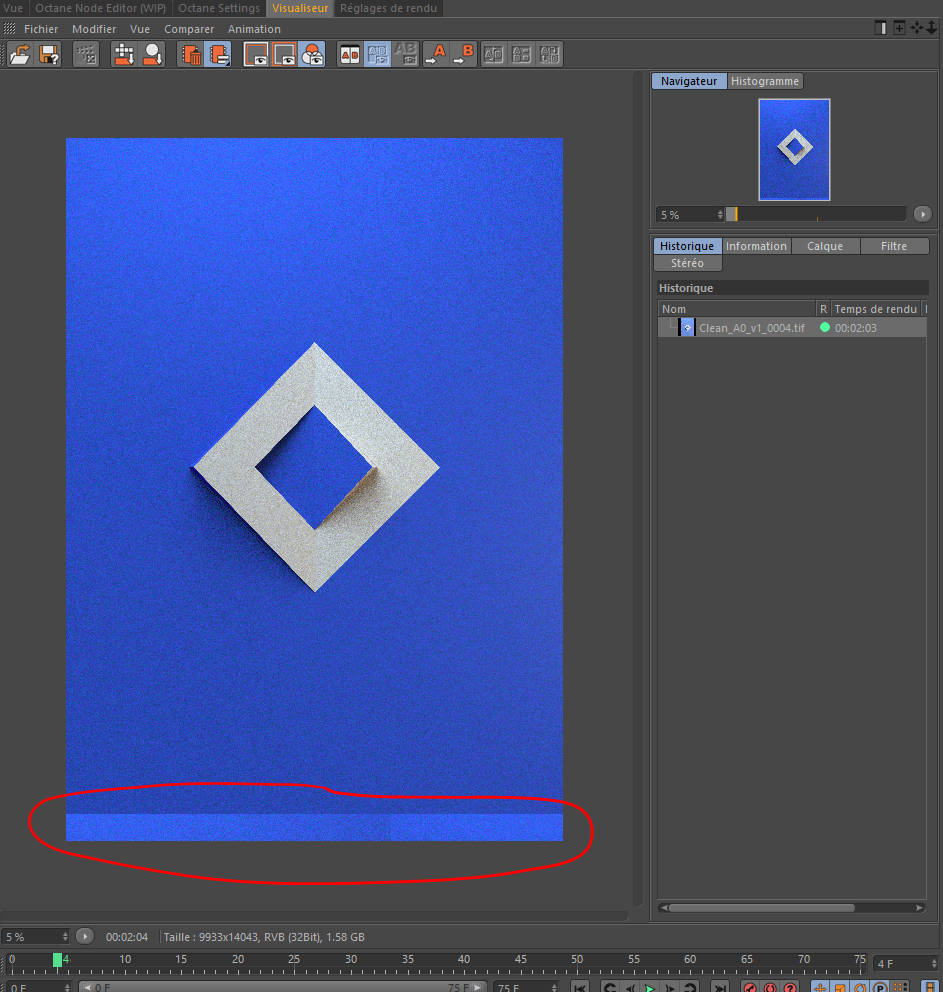Screen dimensions: 943x992
Task: Click the Temps de rendu column header
Action: pos(876,309)
